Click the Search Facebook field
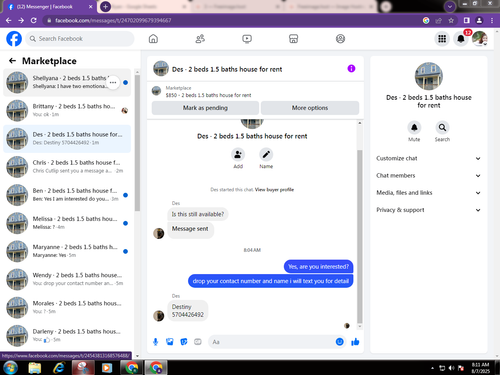Screen dimensions: 500x375 click(x=80, y=39)
